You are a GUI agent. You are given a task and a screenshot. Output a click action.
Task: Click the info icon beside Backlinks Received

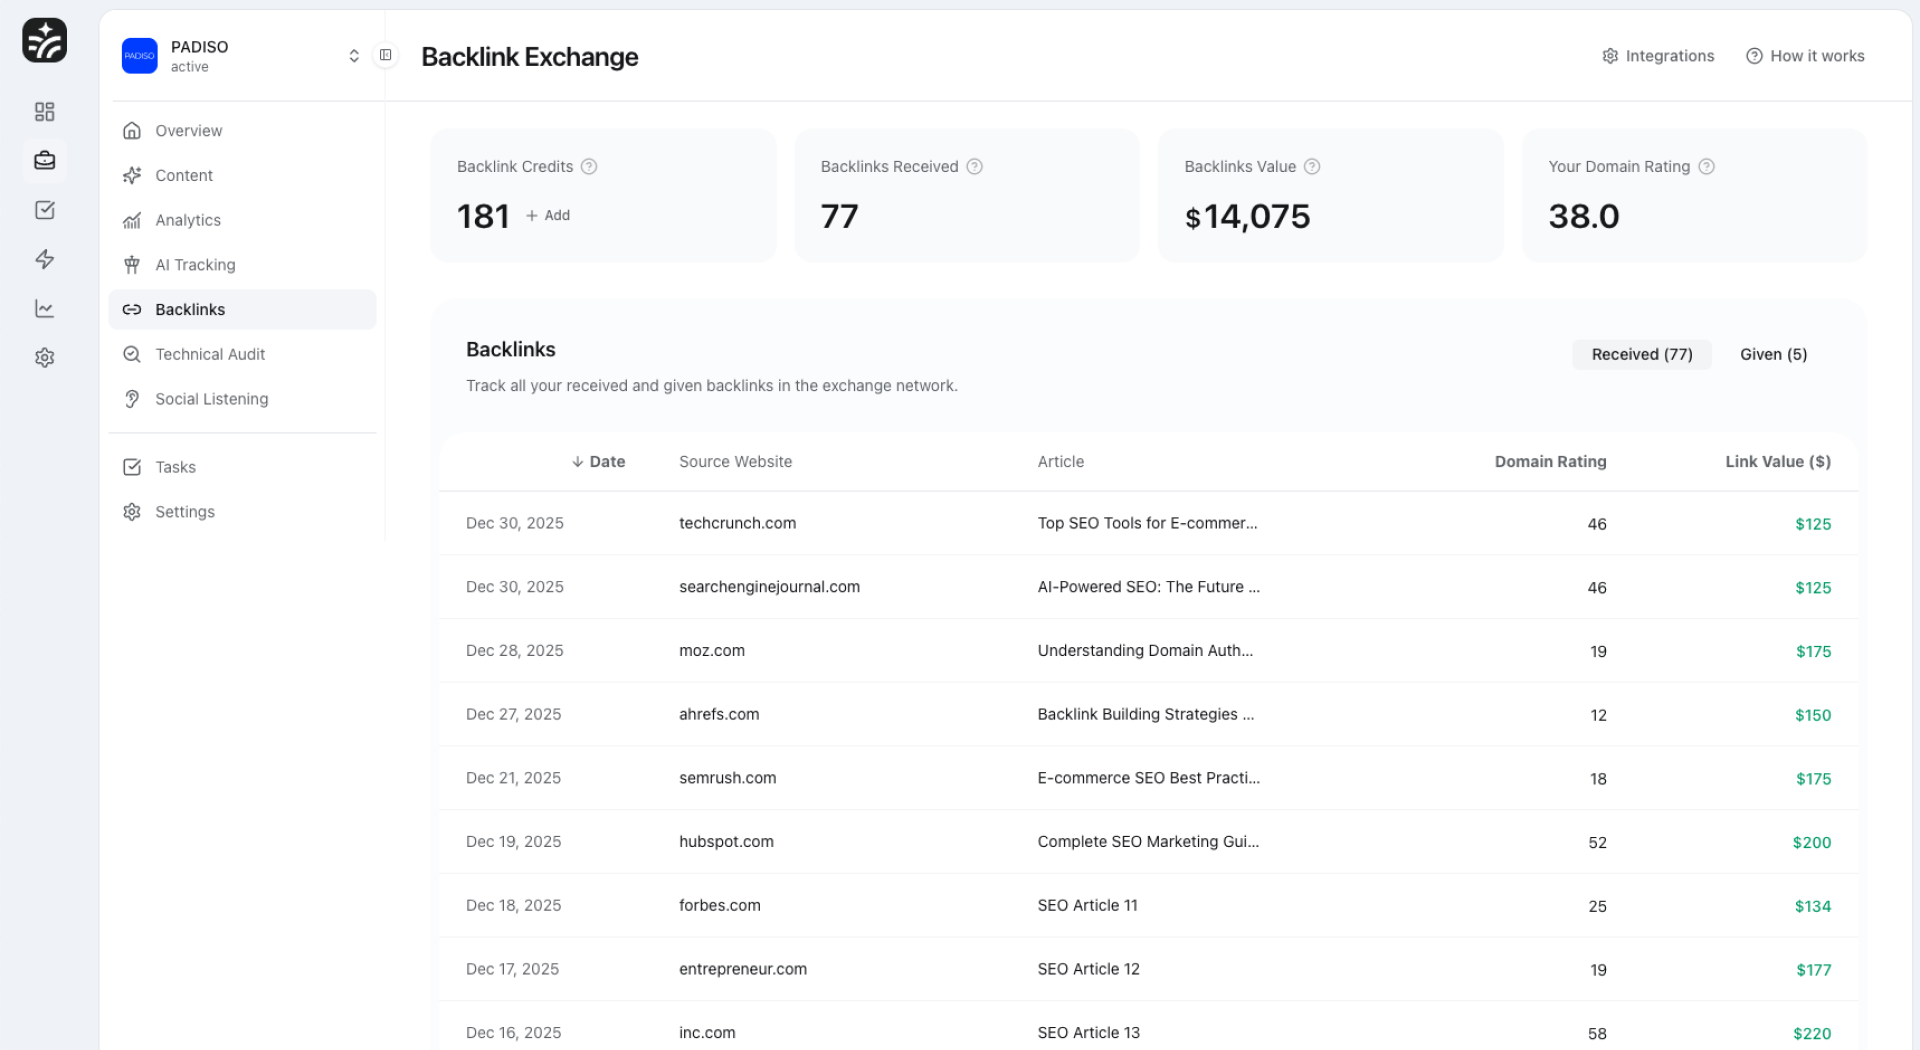point(974,167)
